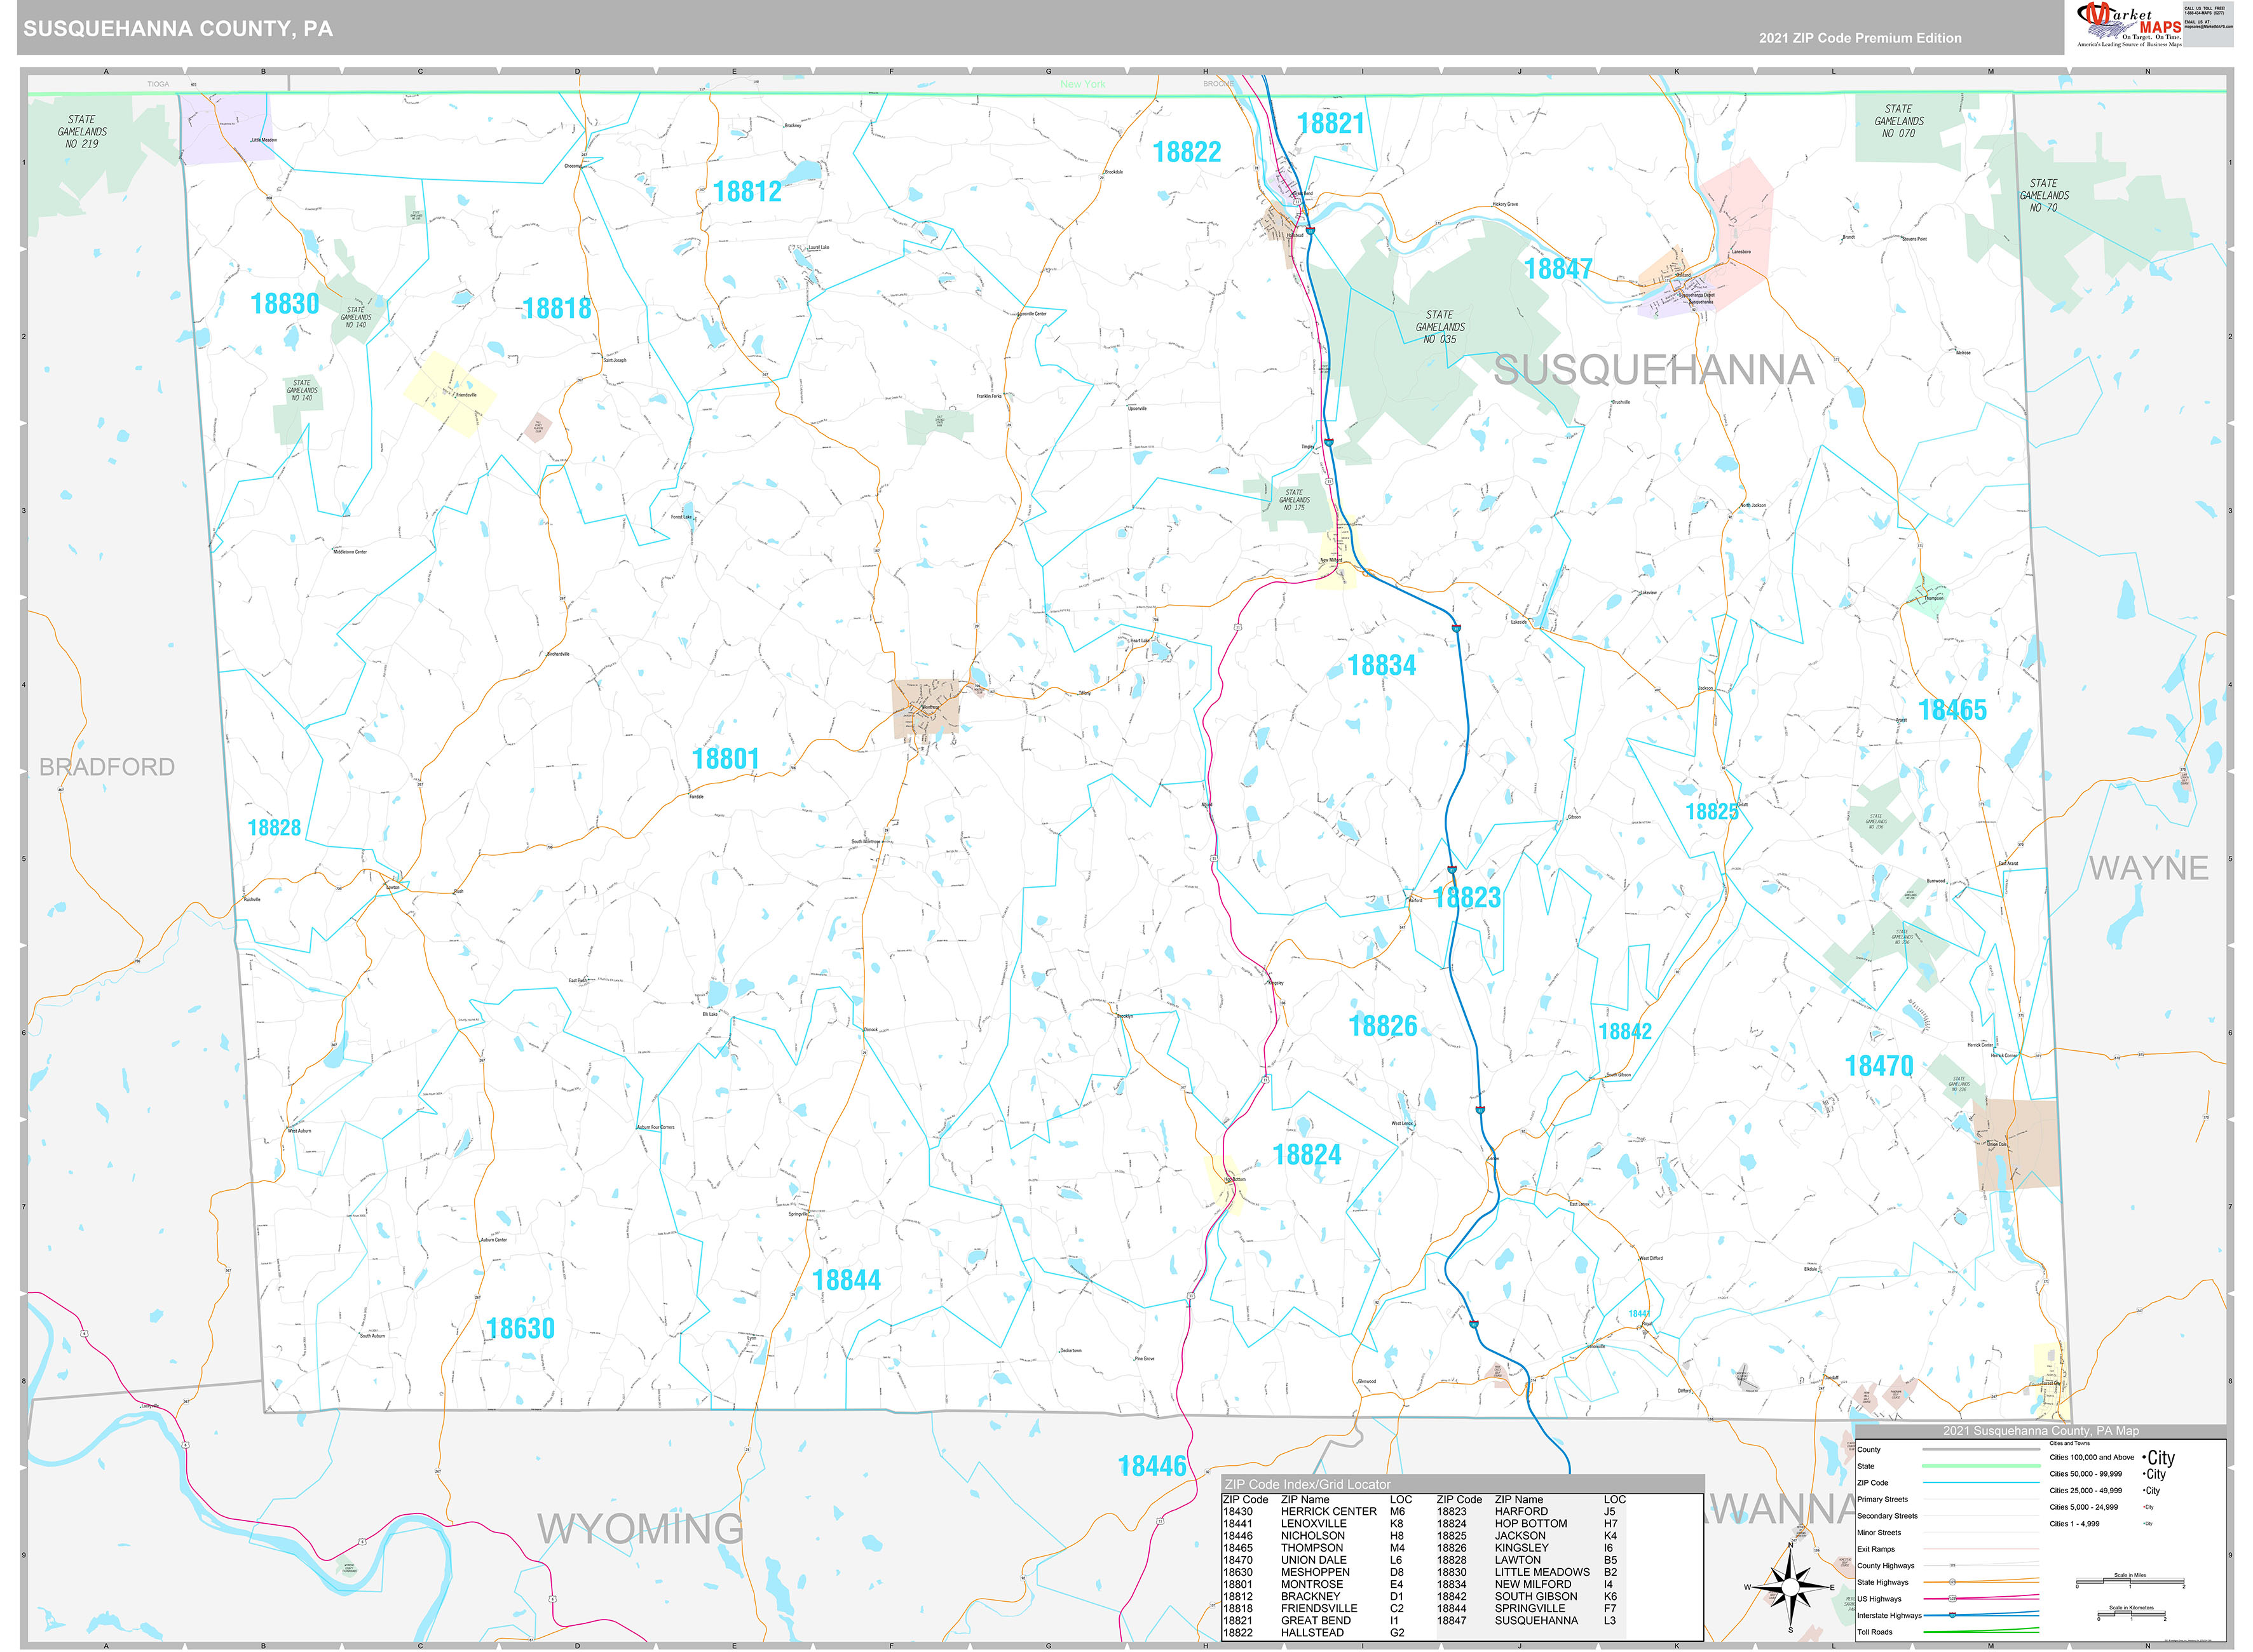This screenshot has width=2253, height=1652.
Task: Expand the 2021 Susquehanna County, PA Map title bar
Action: 2040,1431
